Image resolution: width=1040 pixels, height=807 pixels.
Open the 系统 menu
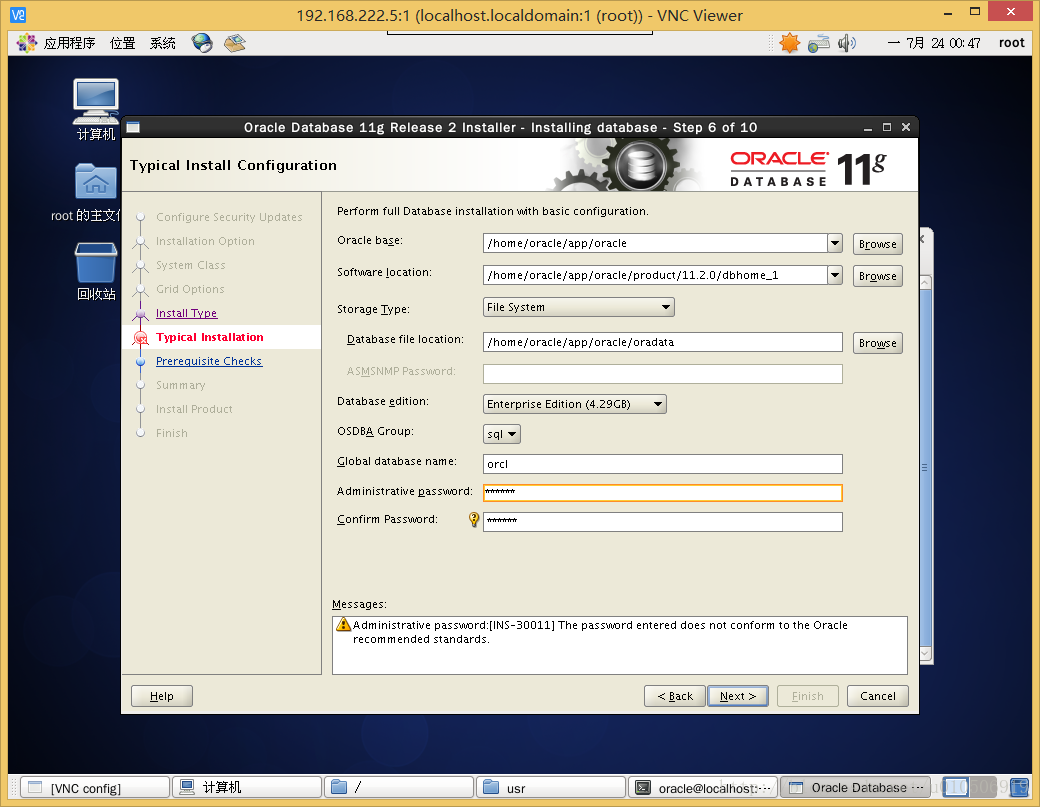pos(162,43)
